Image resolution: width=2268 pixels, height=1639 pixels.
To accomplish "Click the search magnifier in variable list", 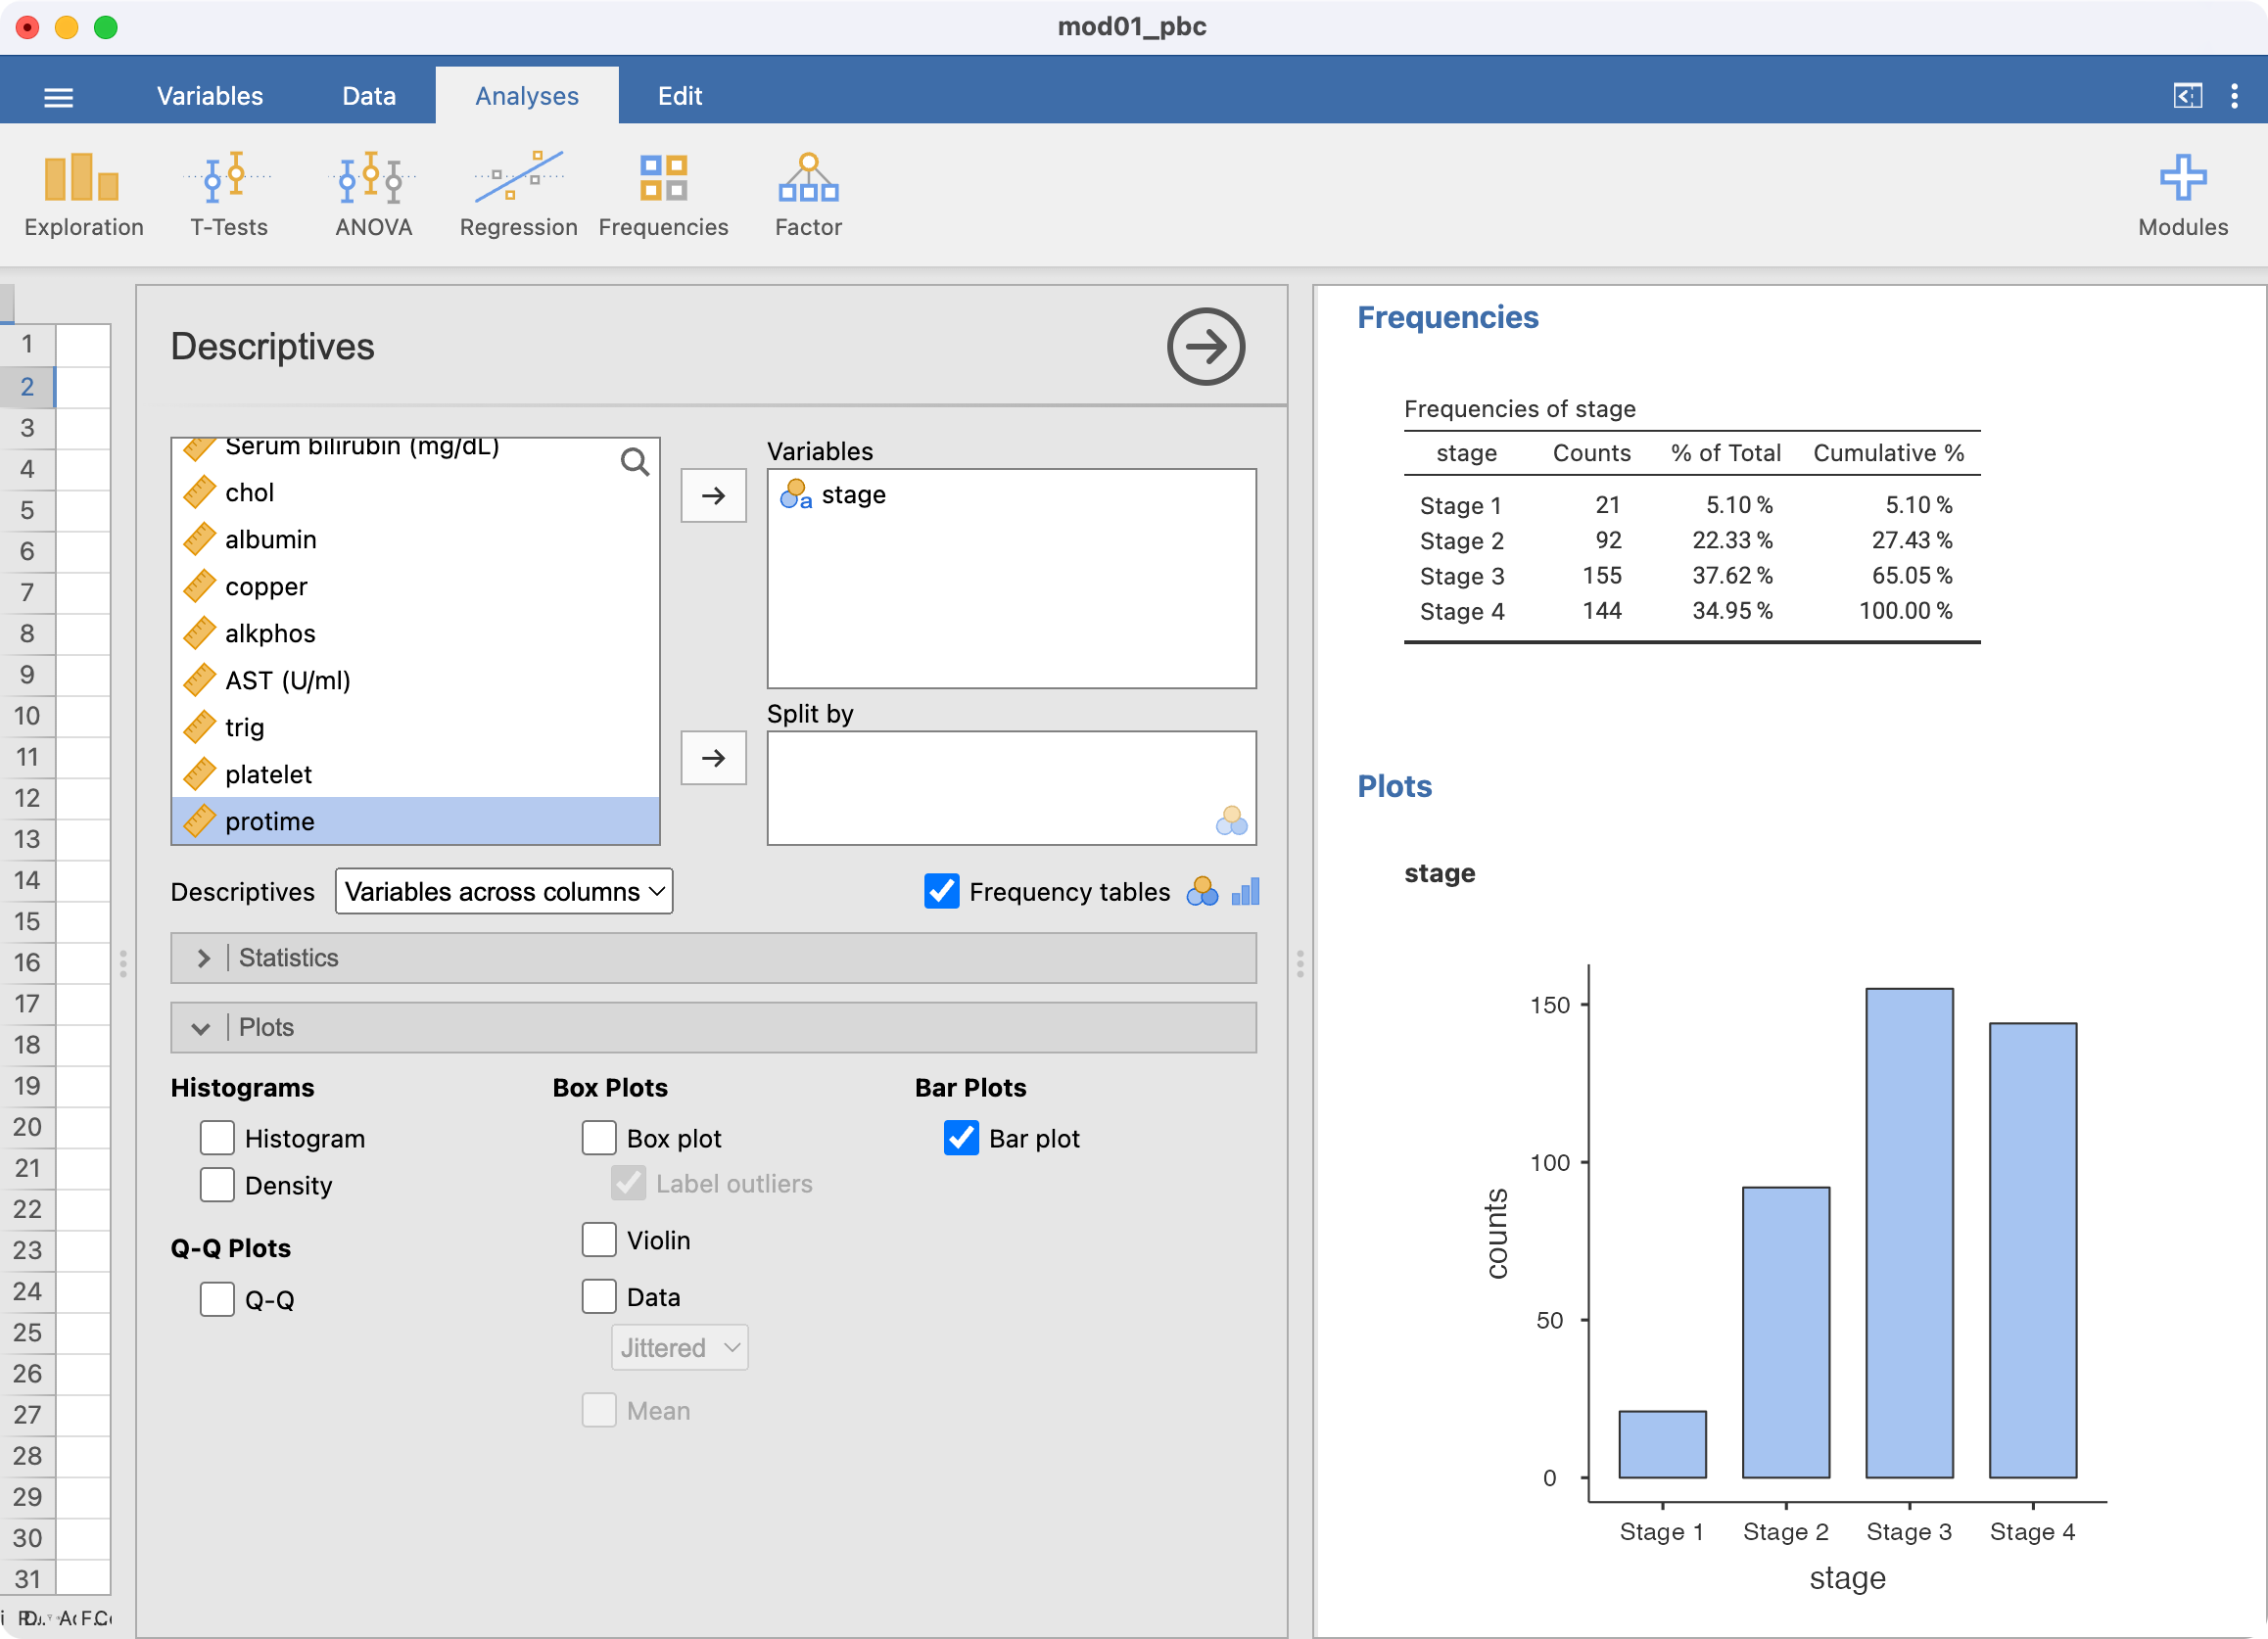I will 634,462.
